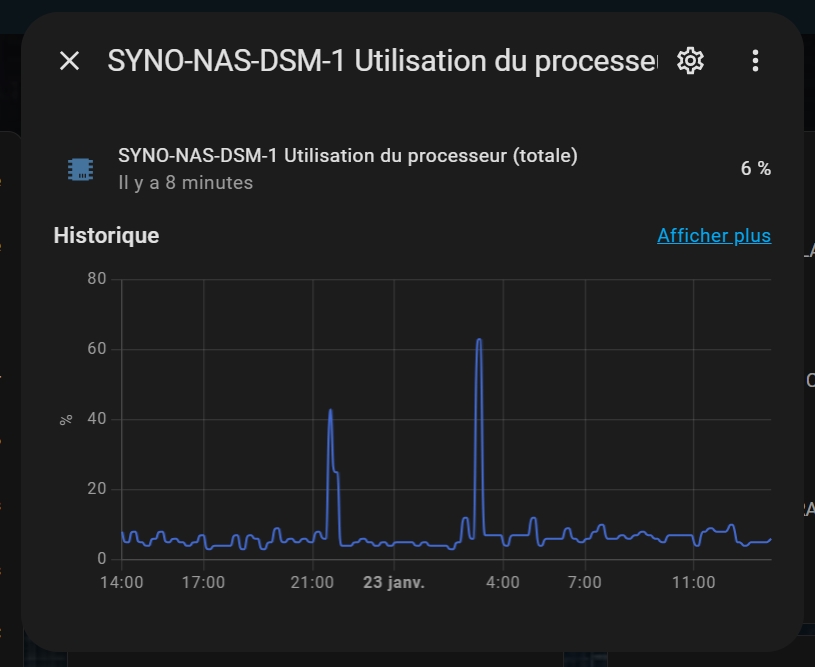Click the highest chart peak above 60%
The image size is (815, 667).
[x=479, y=341]
